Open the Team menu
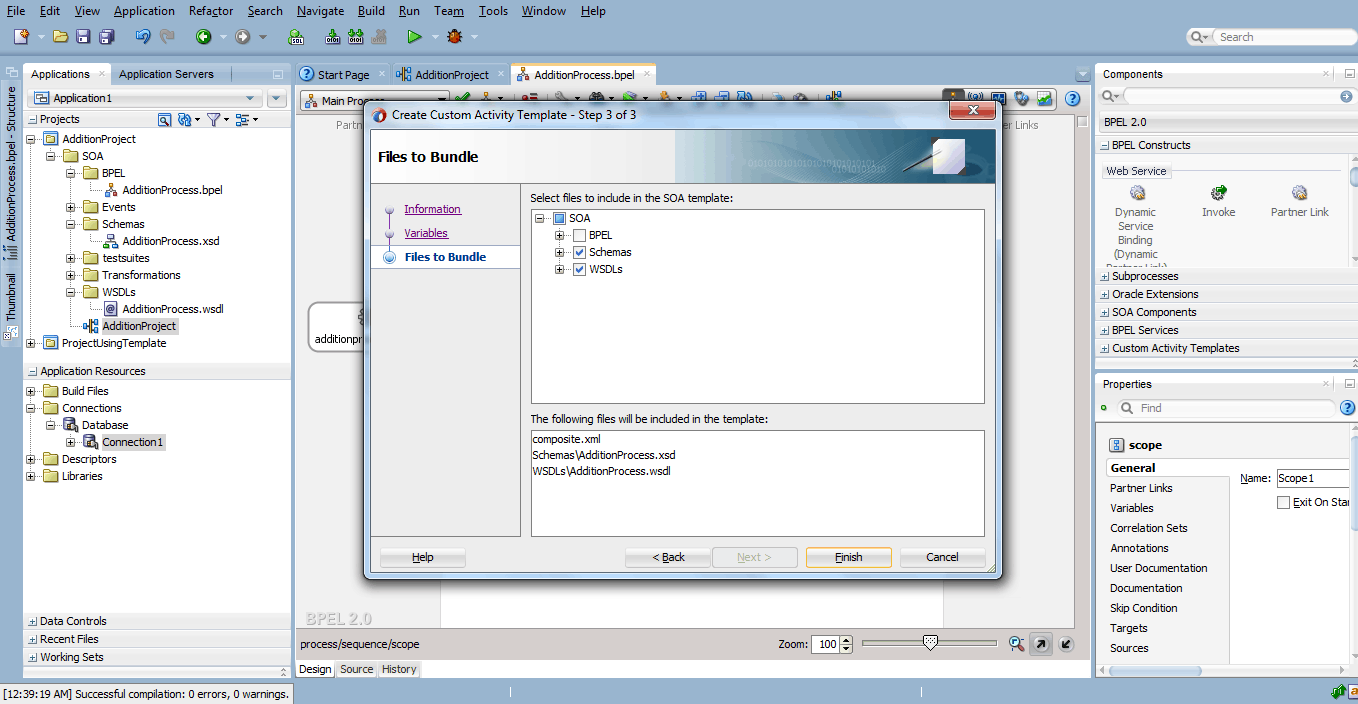The image size is (1358, 704). pos(449,11)
